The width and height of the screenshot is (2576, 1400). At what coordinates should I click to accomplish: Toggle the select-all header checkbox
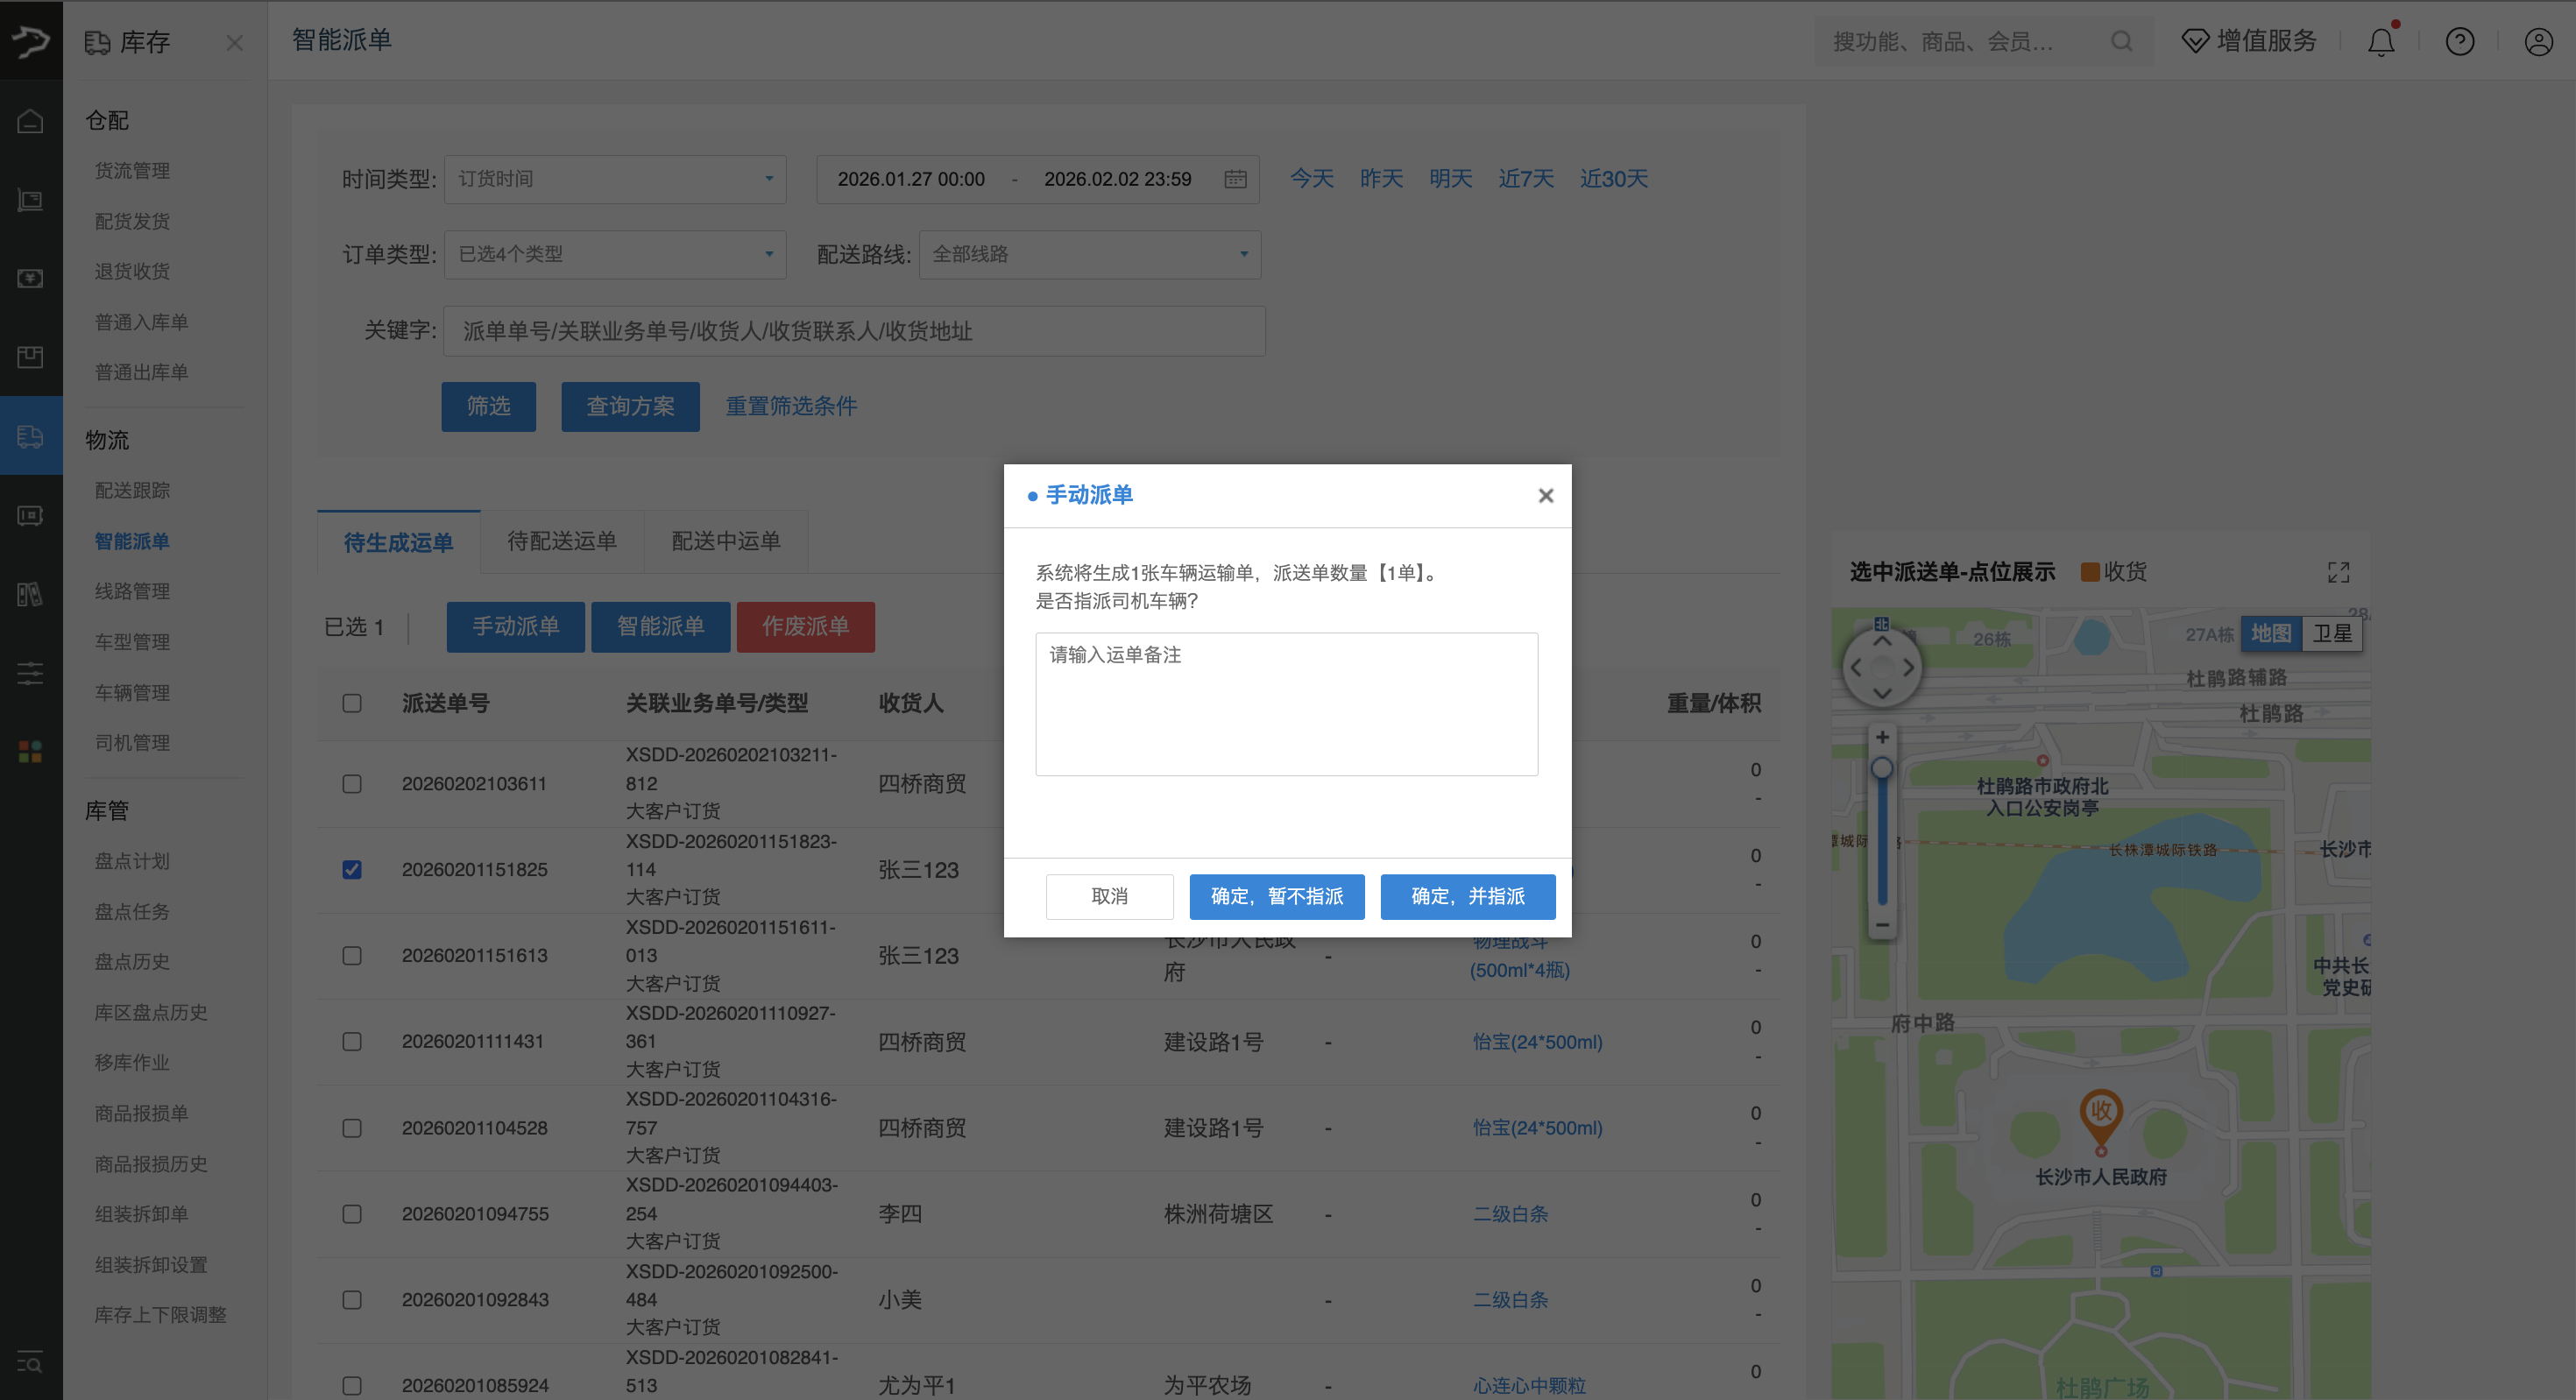click(x=352, y=703)
